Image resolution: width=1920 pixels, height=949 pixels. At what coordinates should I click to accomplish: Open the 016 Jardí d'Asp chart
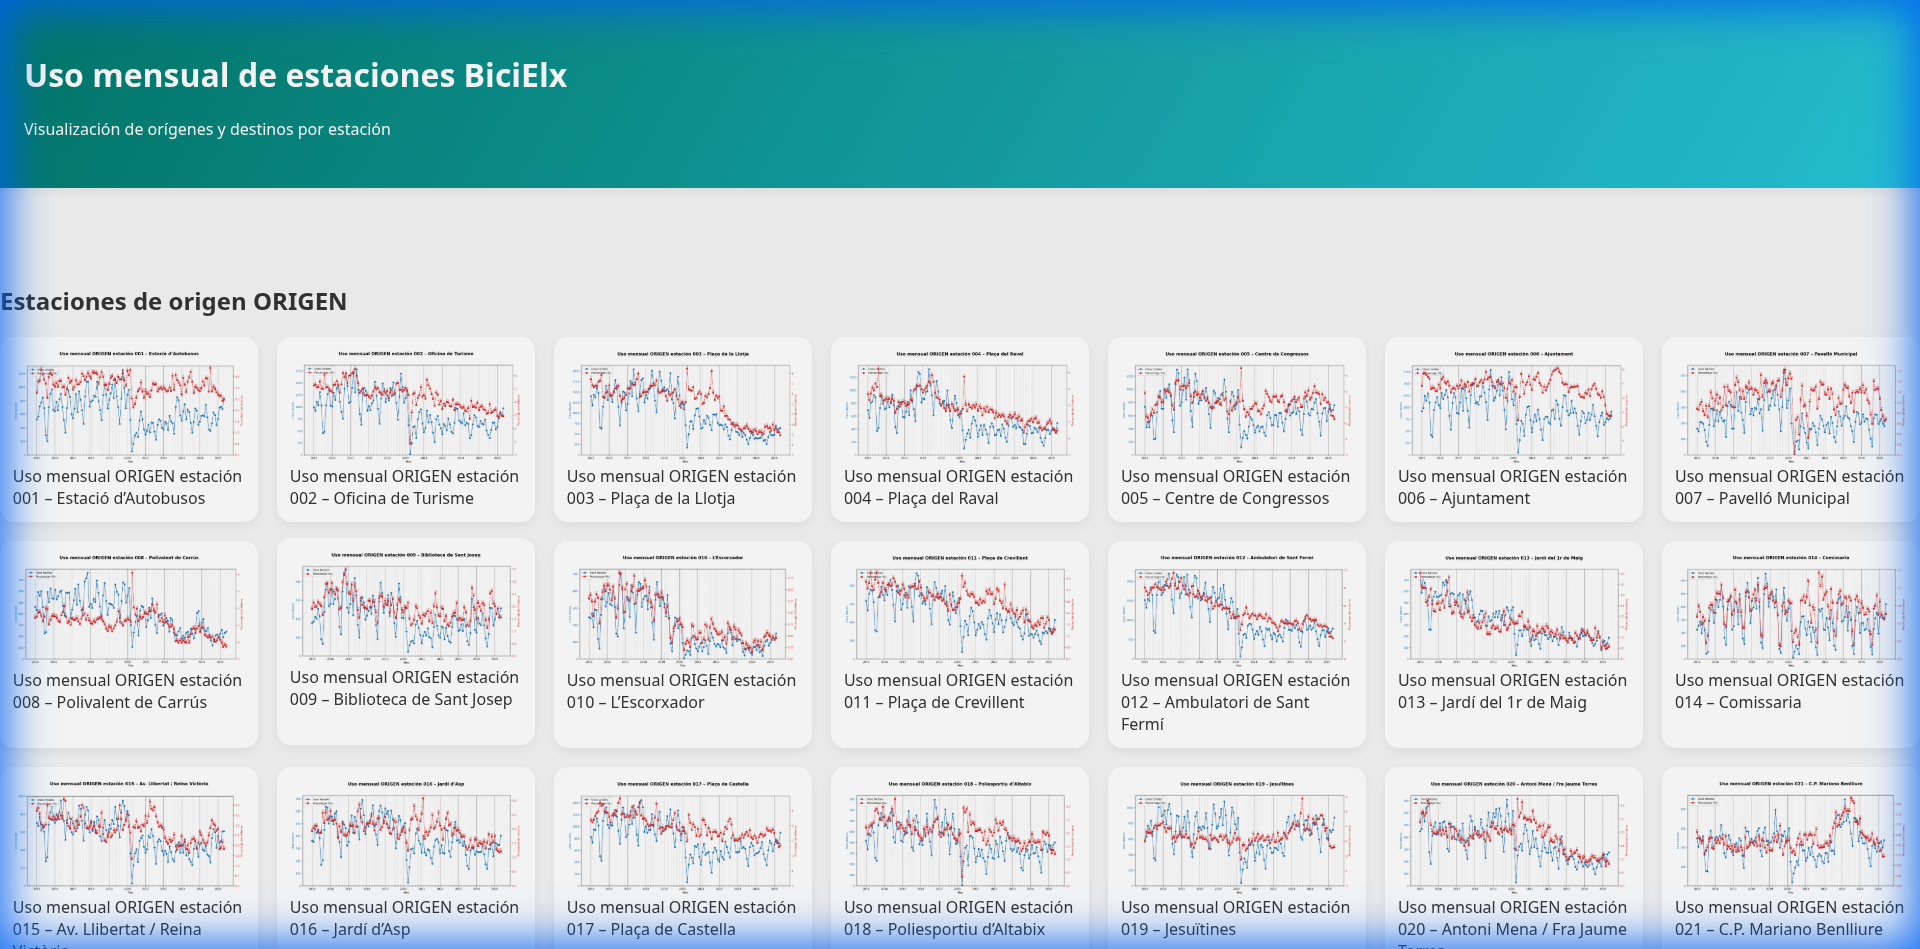point(406,834)
